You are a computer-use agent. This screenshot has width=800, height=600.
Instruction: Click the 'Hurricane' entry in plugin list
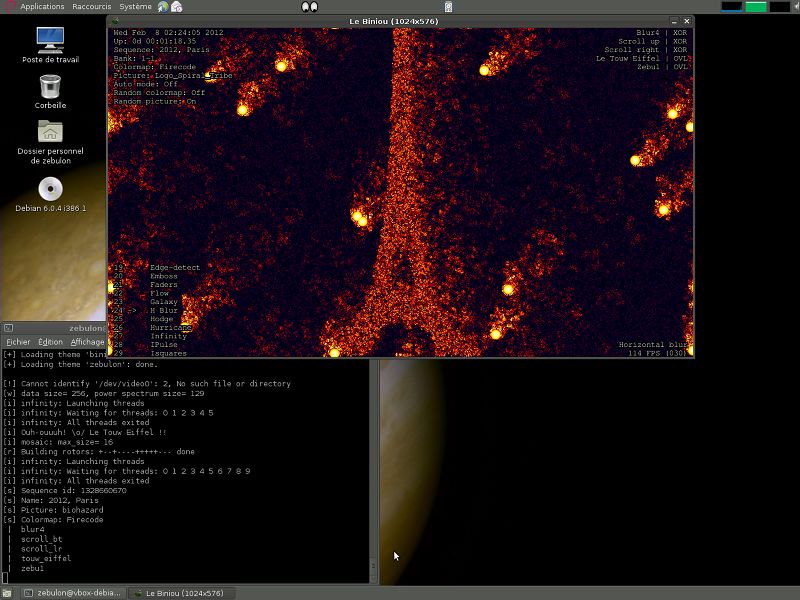coord(170,328)
